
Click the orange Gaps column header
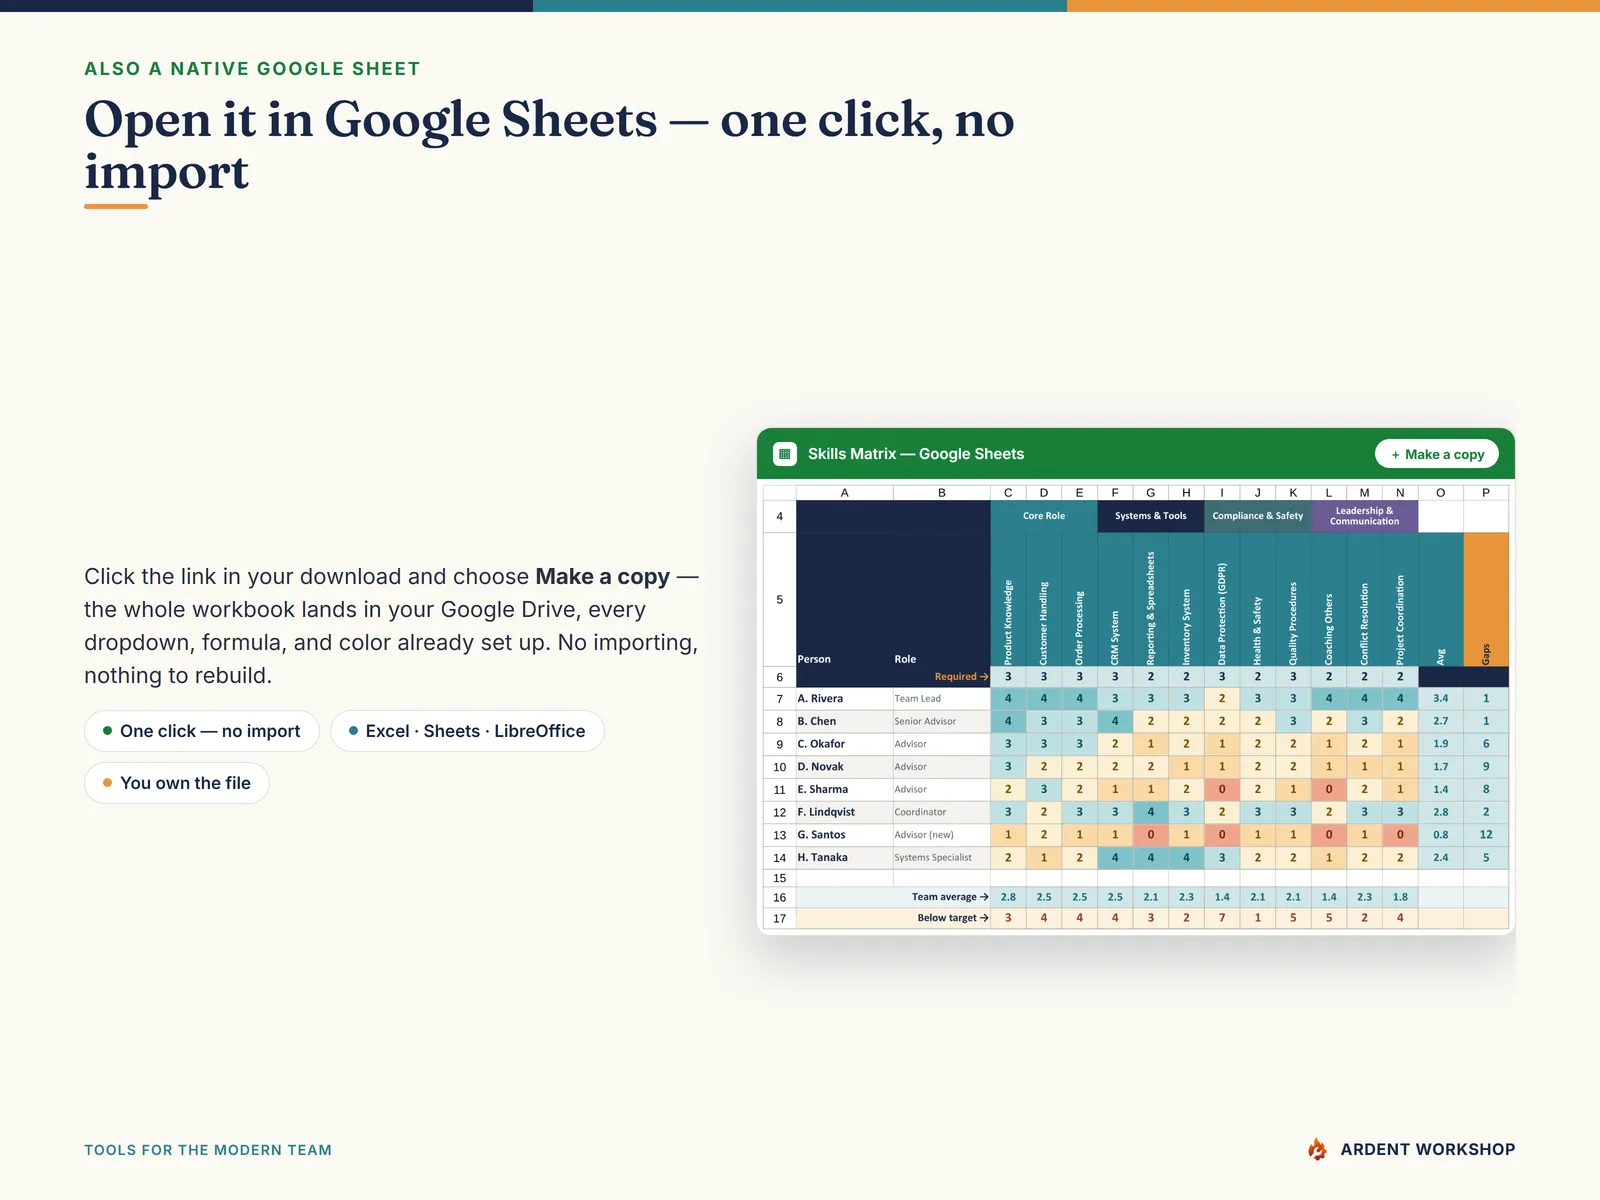(1486, 599)
